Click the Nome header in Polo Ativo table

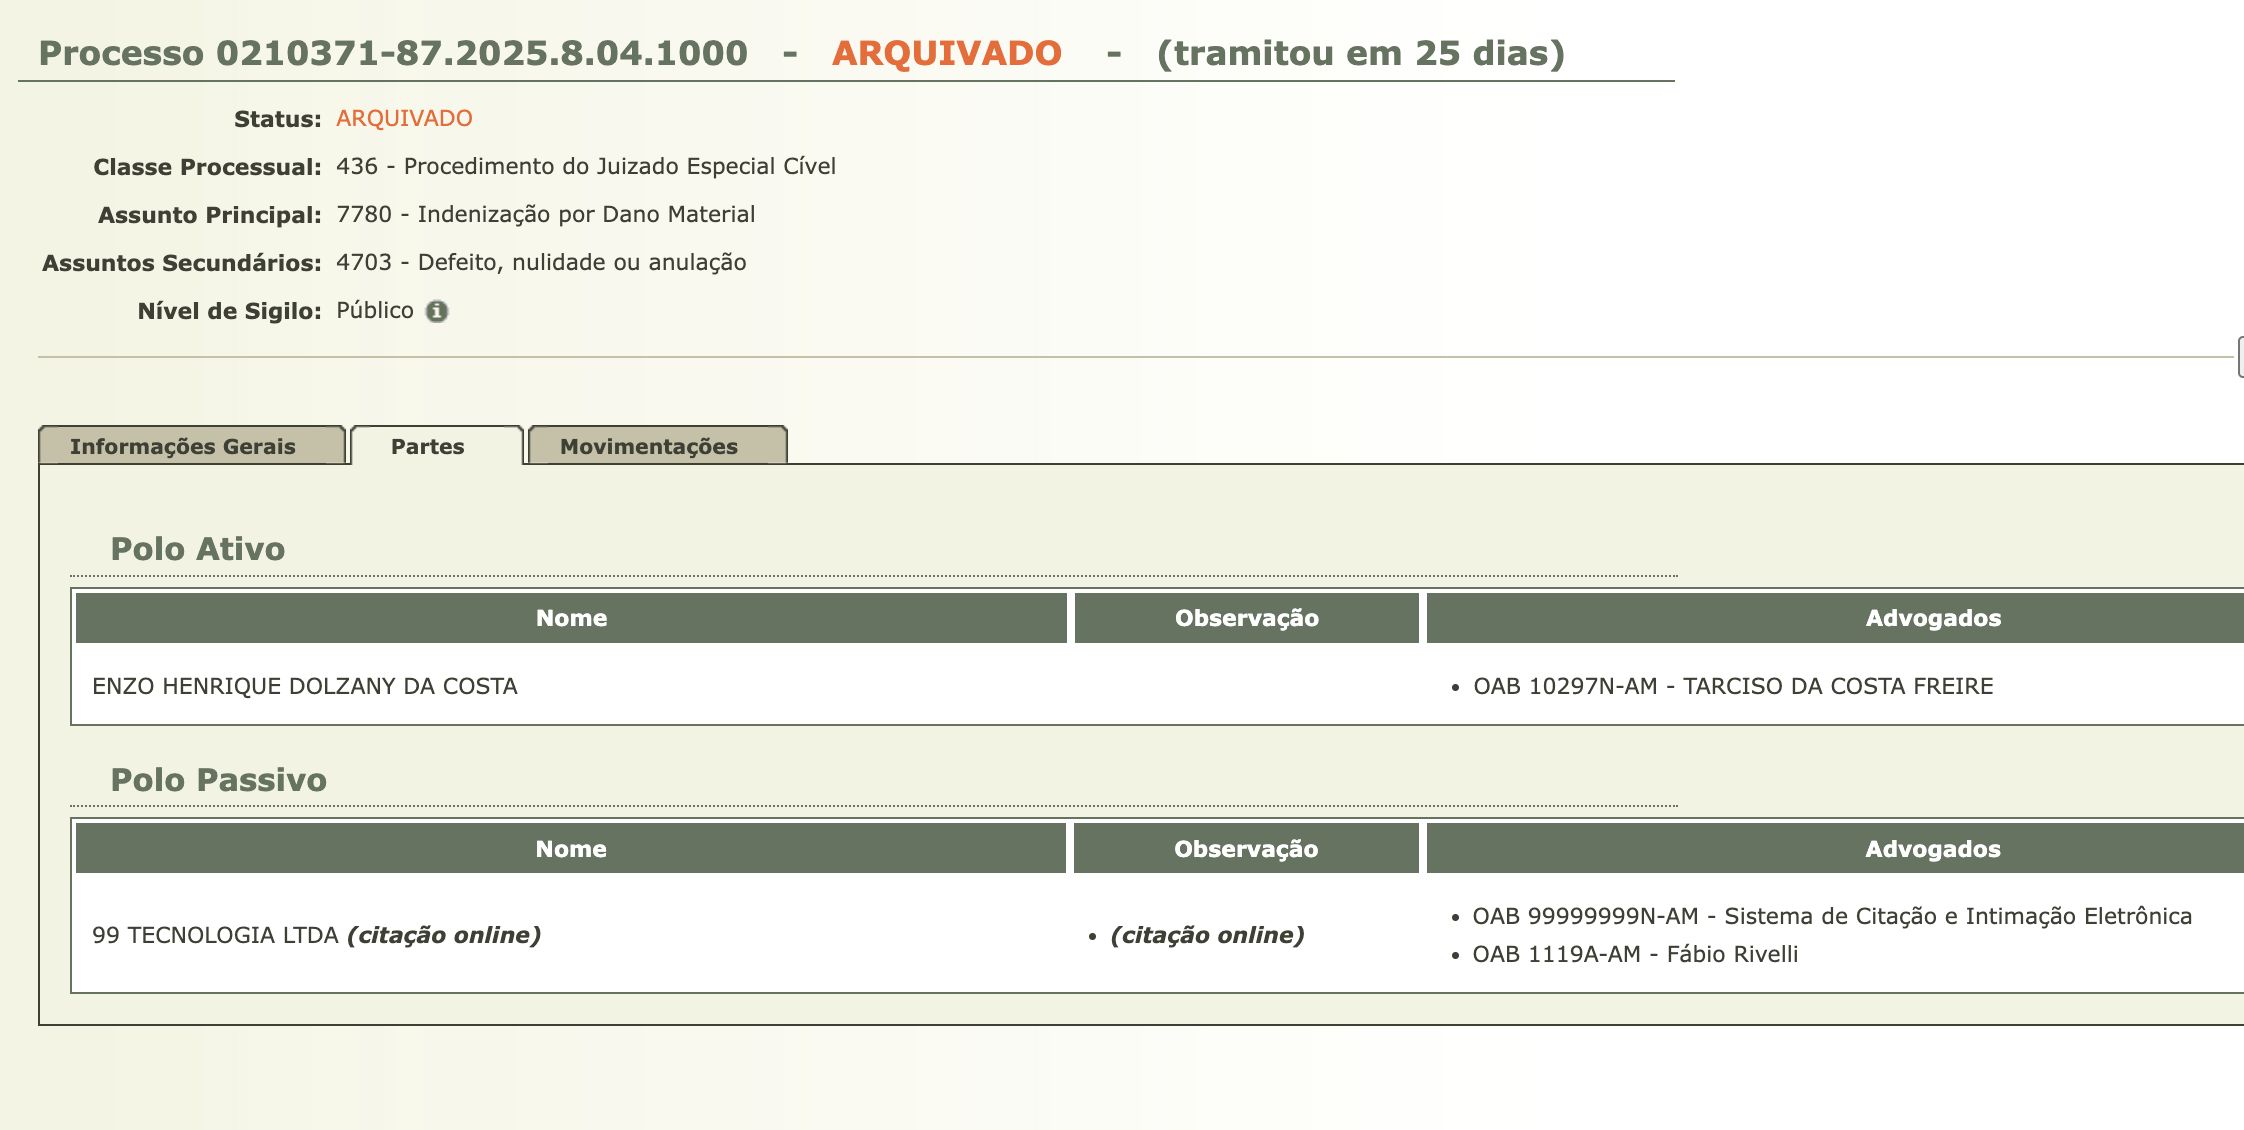571,618
